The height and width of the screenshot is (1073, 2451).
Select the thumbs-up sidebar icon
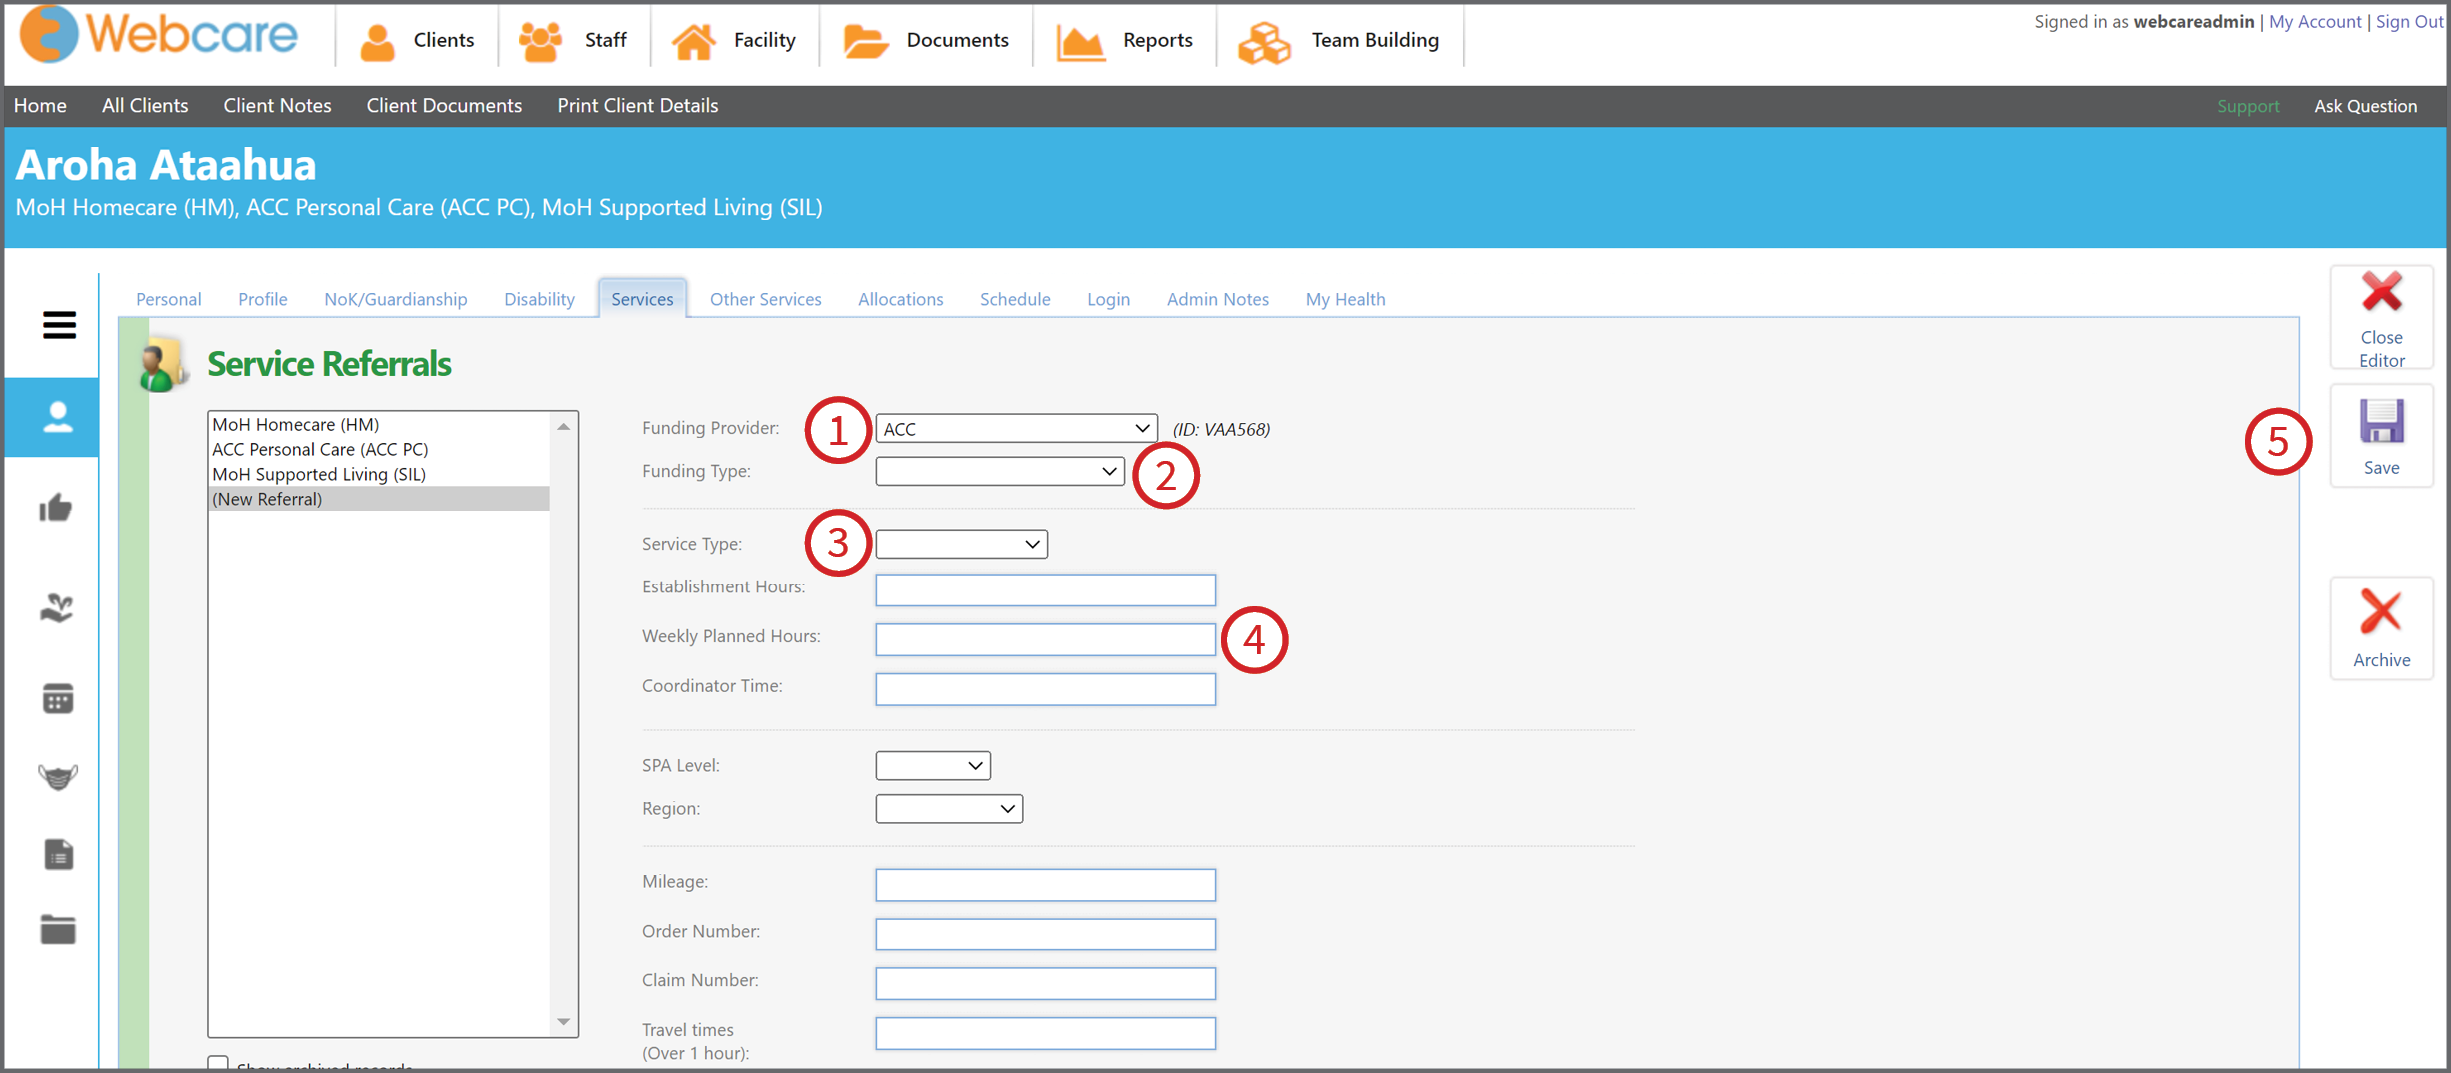pyautogui.click(x=57, y=508)
